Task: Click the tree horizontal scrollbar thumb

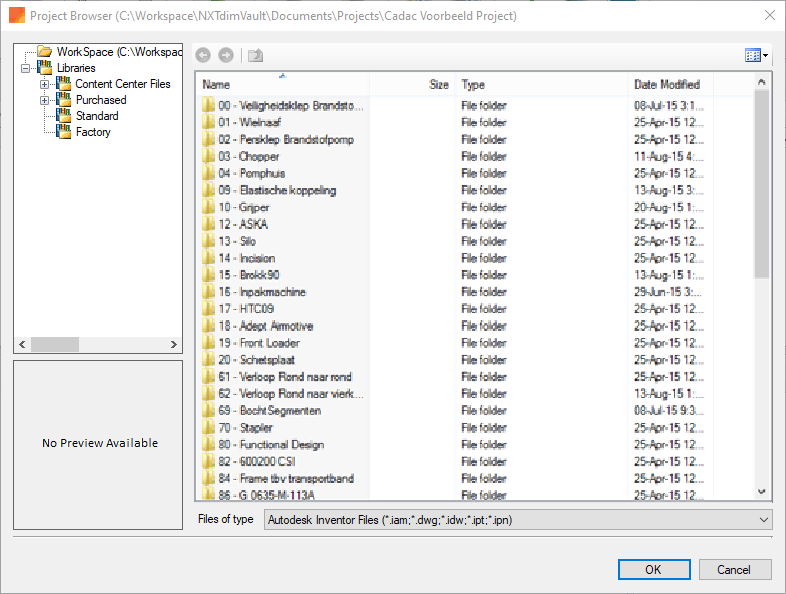Action: click(55, 344)
